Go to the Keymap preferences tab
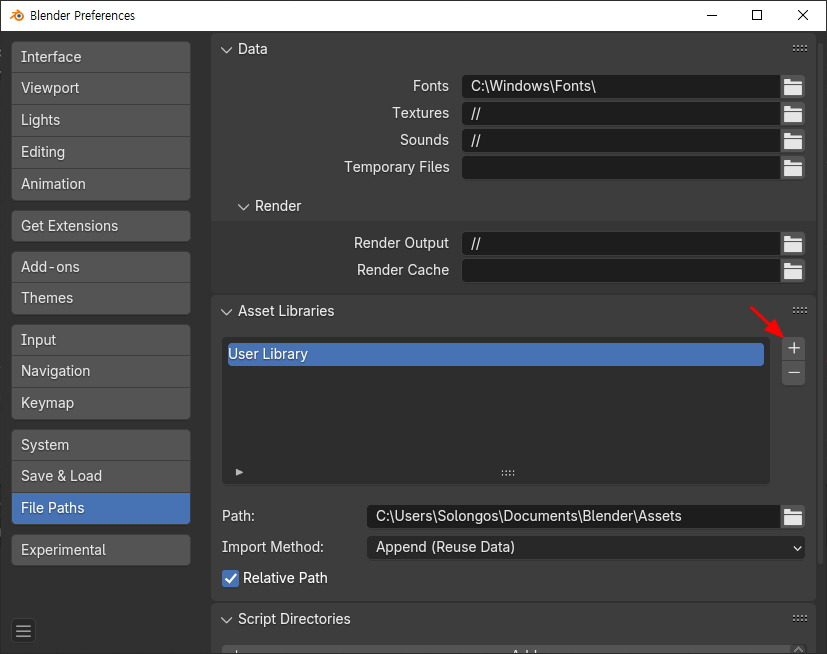This screenshot has width=827, height=654. pos(101,403)
